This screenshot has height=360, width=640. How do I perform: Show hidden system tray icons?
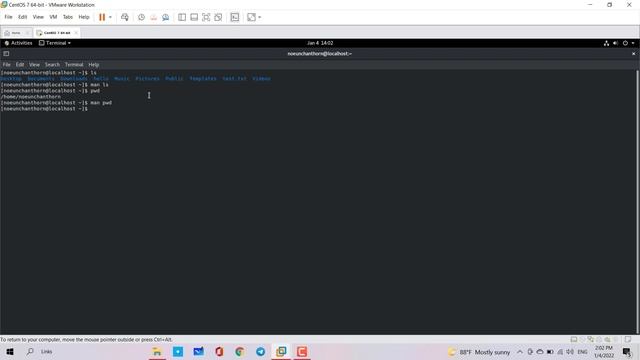pyautogui.click(x=520, y=352)
